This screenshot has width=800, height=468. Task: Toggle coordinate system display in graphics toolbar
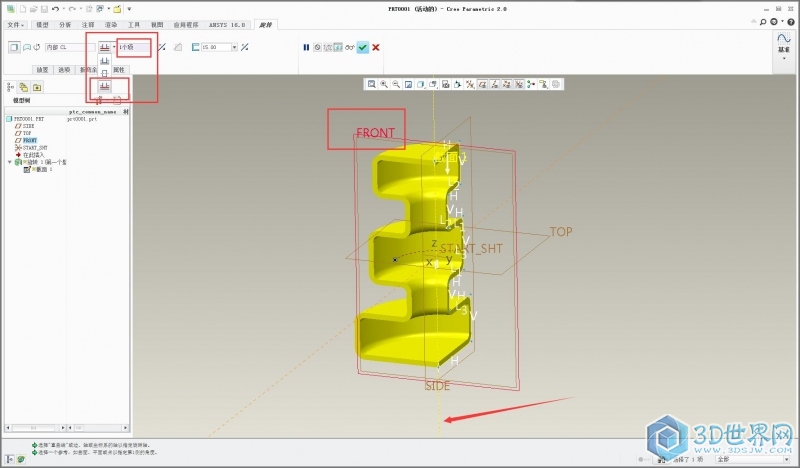[x=519, y=84]
